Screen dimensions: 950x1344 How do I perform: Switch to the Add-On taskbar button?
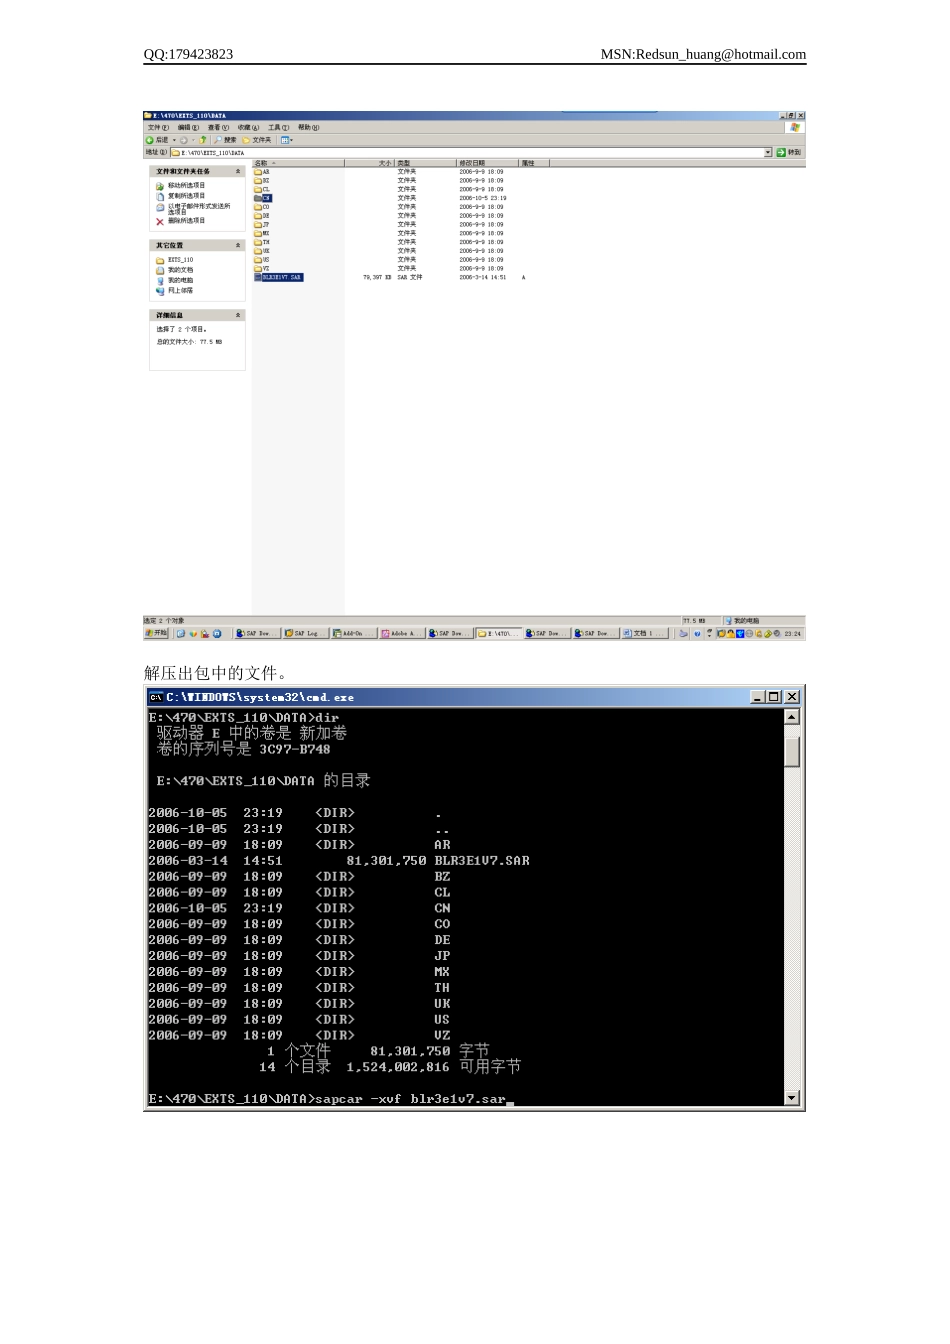354,633
